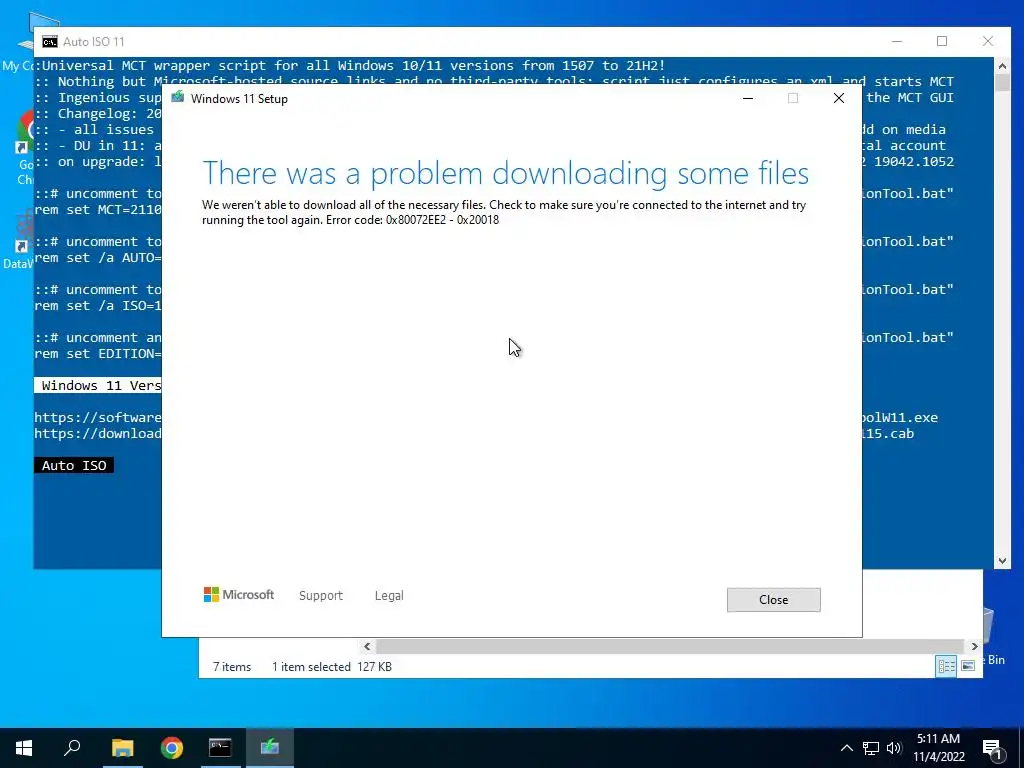Click '7 items' in Explorer status bar

click(x=232, y=667)
